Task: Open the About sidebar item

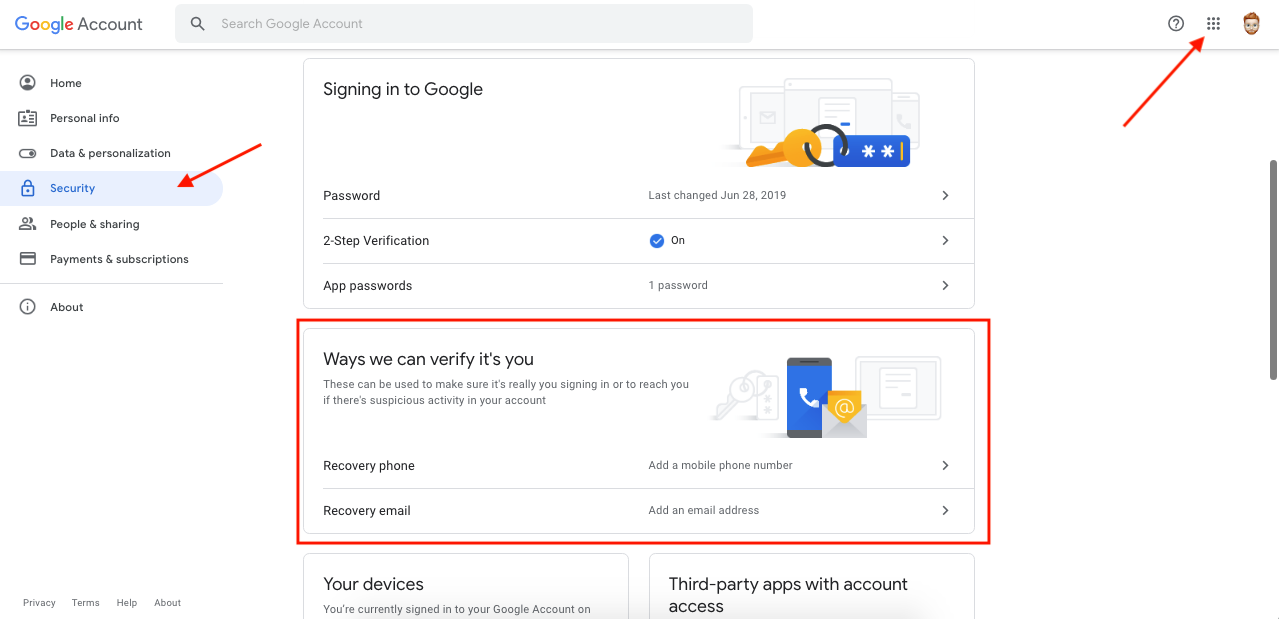Action: tap(111, 307)
